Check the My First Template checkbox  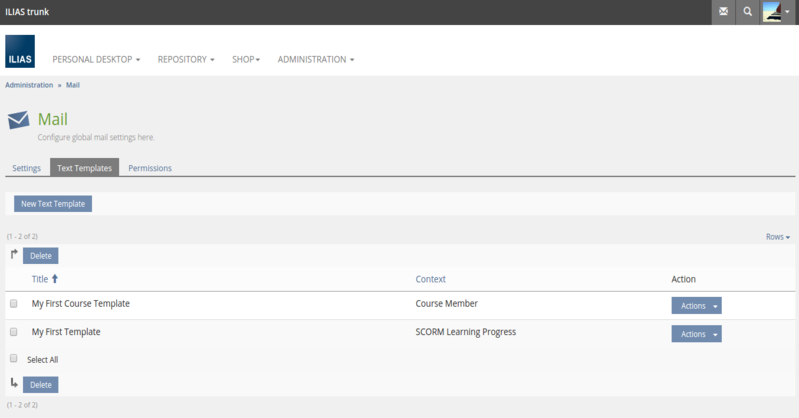point(14,331)
